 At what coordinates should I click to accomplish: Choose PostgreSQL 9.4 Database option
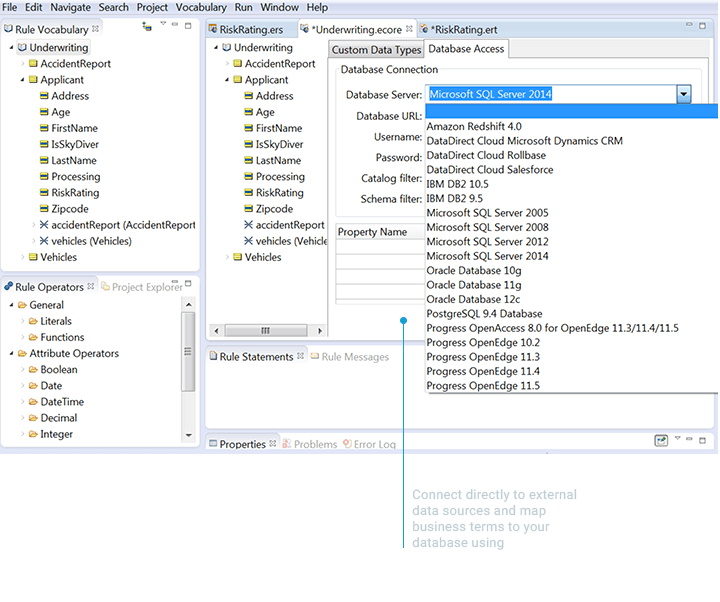(x=484, y=314)
